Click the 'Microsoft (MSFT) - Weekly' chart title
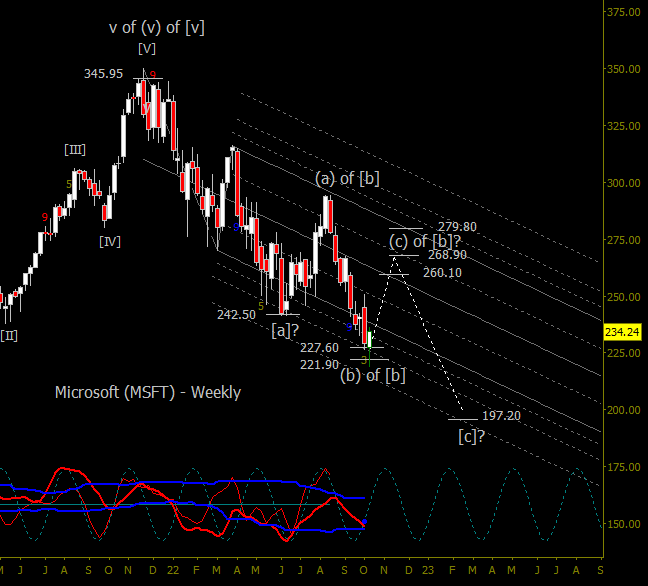The image size is (648, 586). (148, 392)
